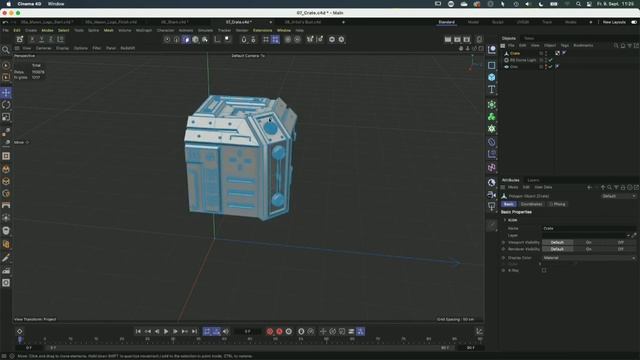Click the Record Active Objects red button
Image resolution: width=640 pixels, height=360 pixels.
(x=270, y=331)
